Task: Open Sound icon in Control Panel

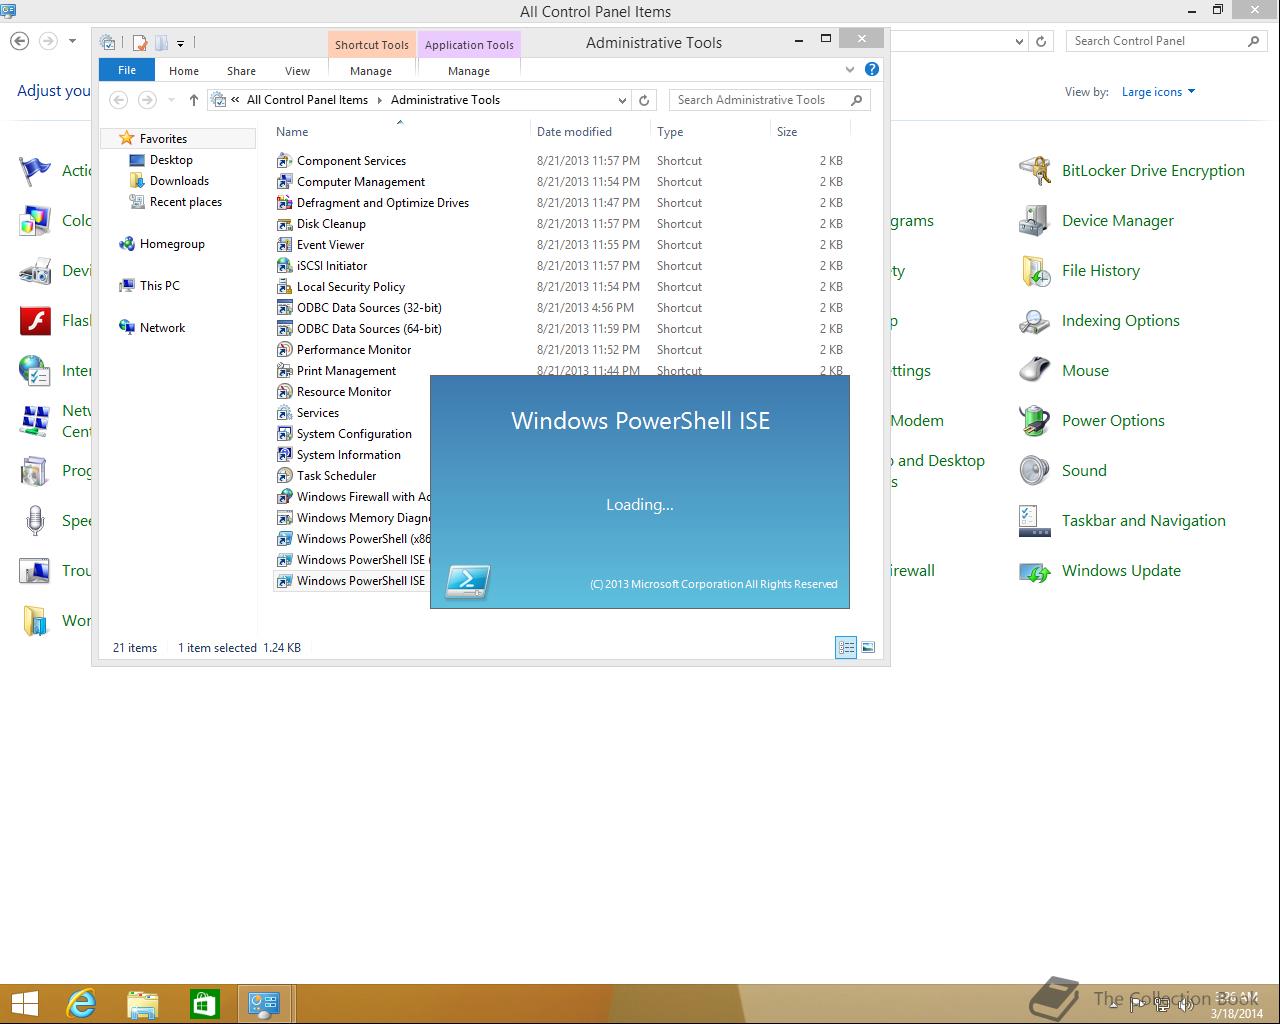Action: click(1035, 471)
